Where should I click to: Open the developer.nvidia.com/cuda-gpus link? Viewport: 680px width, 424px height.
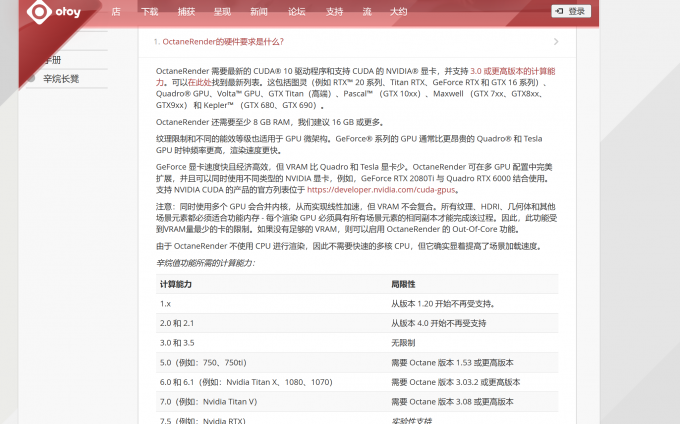(x=381, y=190)
